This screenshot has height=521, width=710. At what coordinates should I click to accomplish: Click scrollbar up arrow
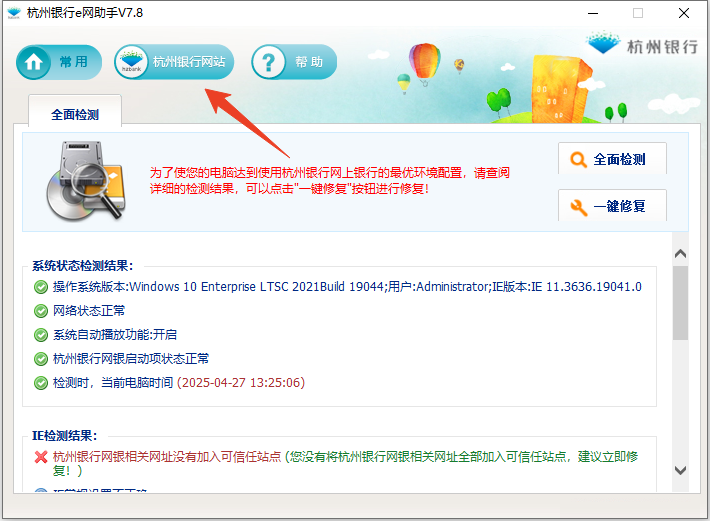pyautogui.click(x=680, y=253)
